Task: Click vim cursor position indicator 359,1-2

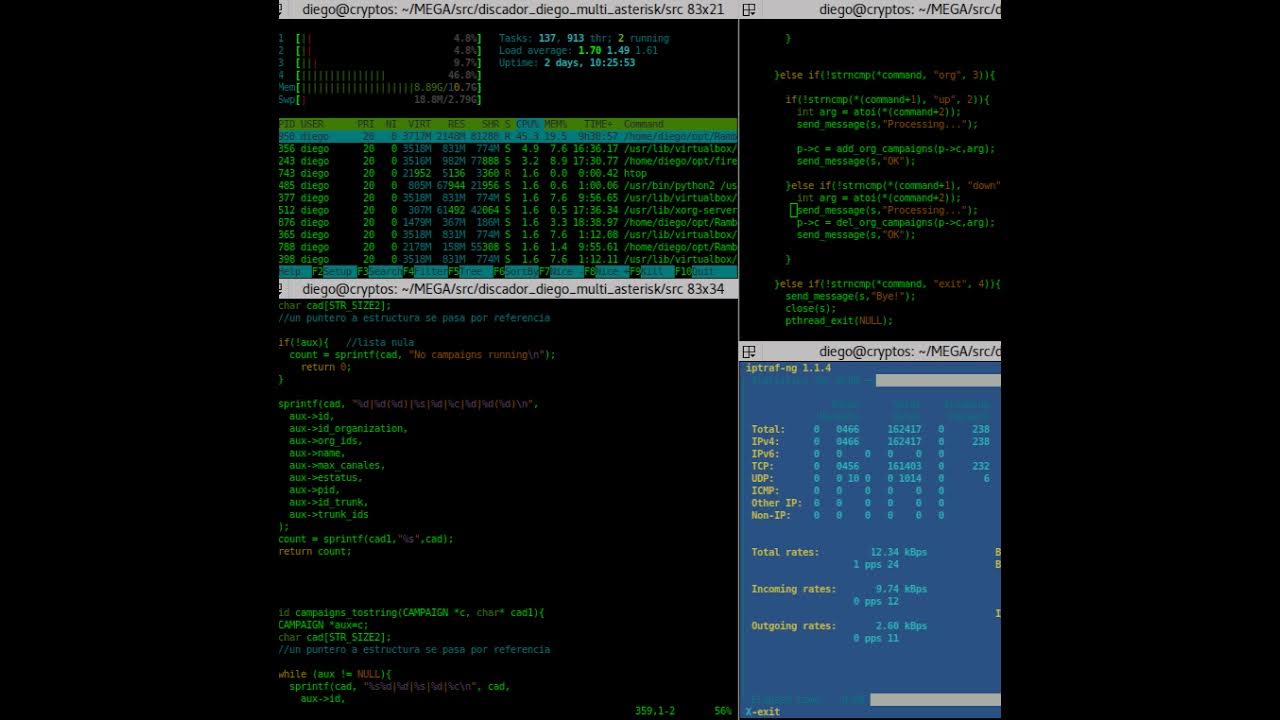Action: pyautogui.click(x=655, y=711)
